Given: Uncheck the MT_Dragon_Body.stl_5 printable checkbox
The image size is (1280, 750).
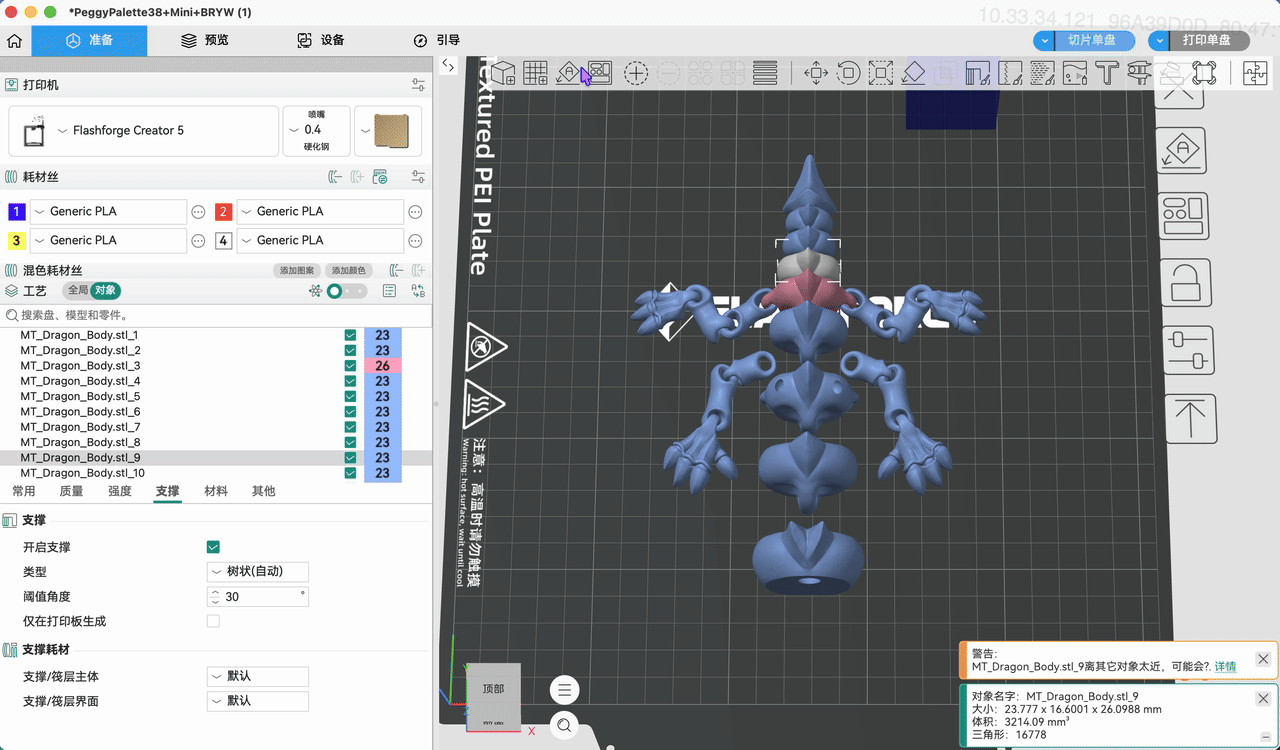Looking at the screenshot, I should coord(350,396).
